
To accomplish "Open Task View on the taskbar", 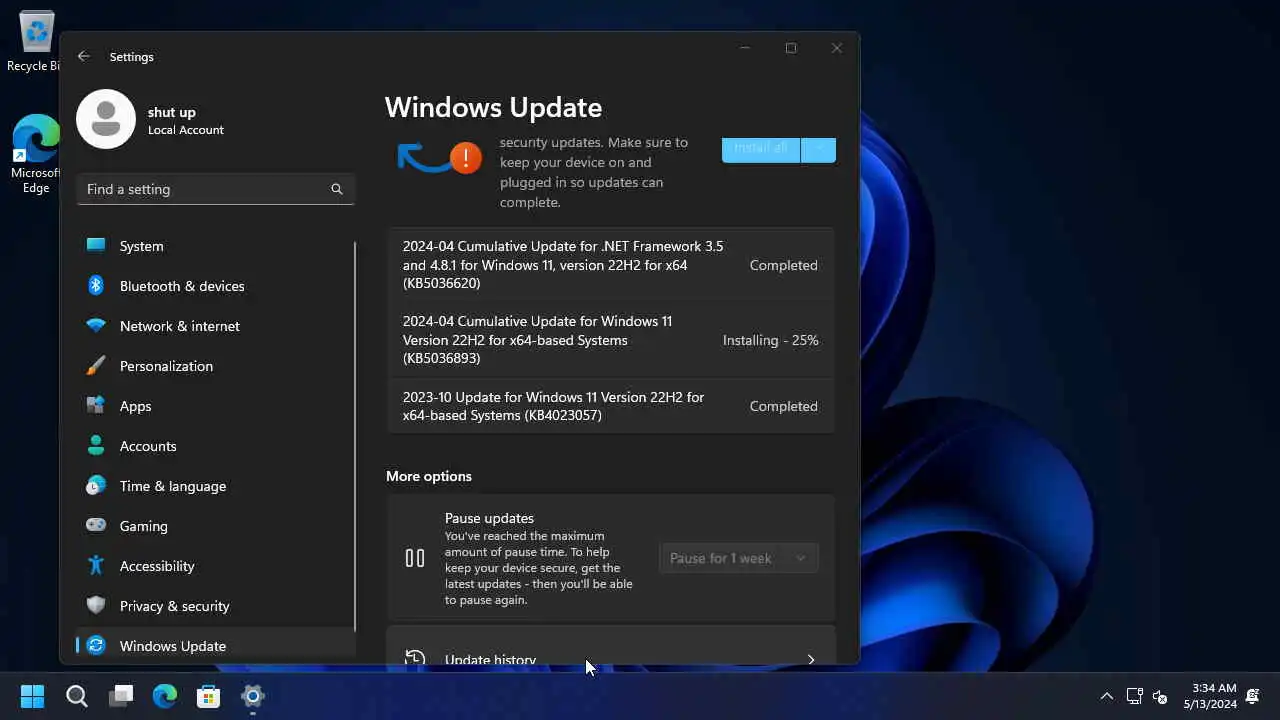I will [121, 696].
